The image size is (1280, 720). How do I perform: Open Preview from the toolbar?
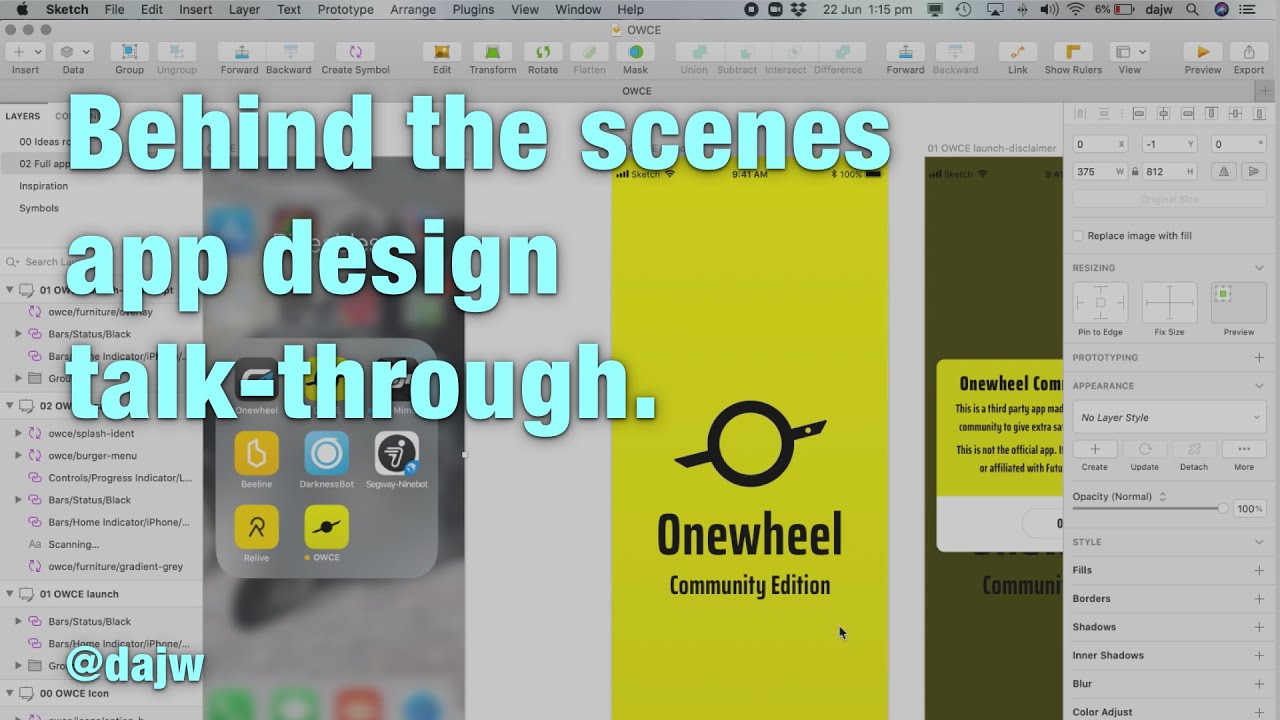coord(1203,52)
